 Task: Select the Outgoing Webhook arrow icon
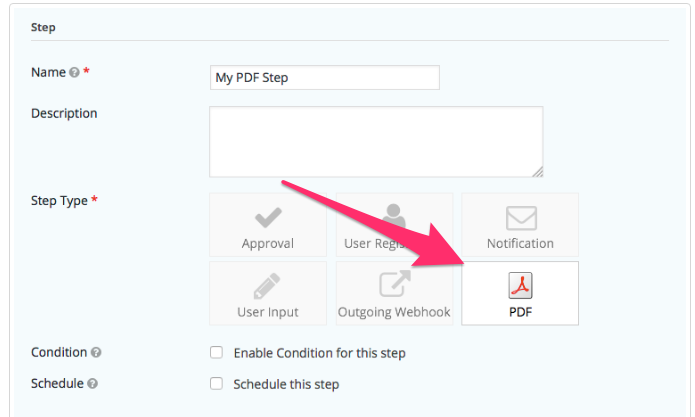point(394,284)
